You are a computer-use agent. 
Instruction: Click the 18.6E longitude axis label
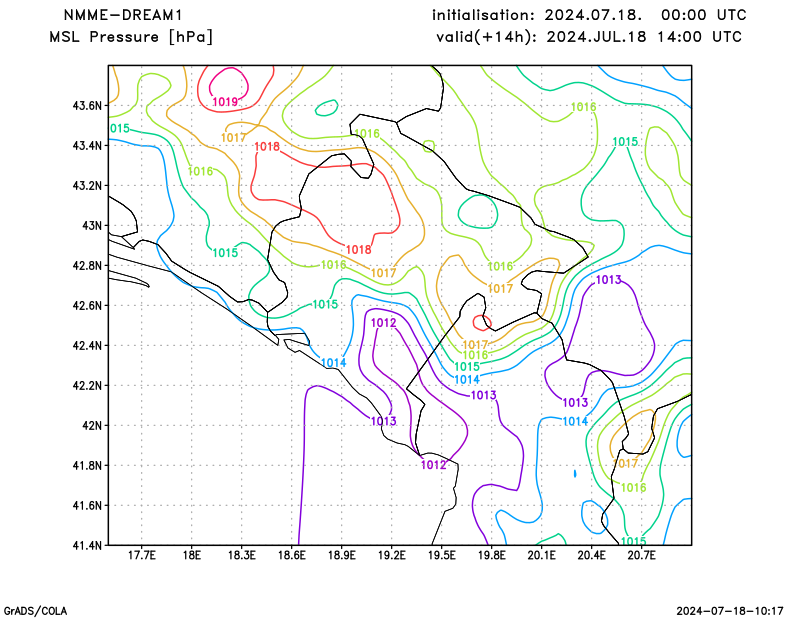291,555
